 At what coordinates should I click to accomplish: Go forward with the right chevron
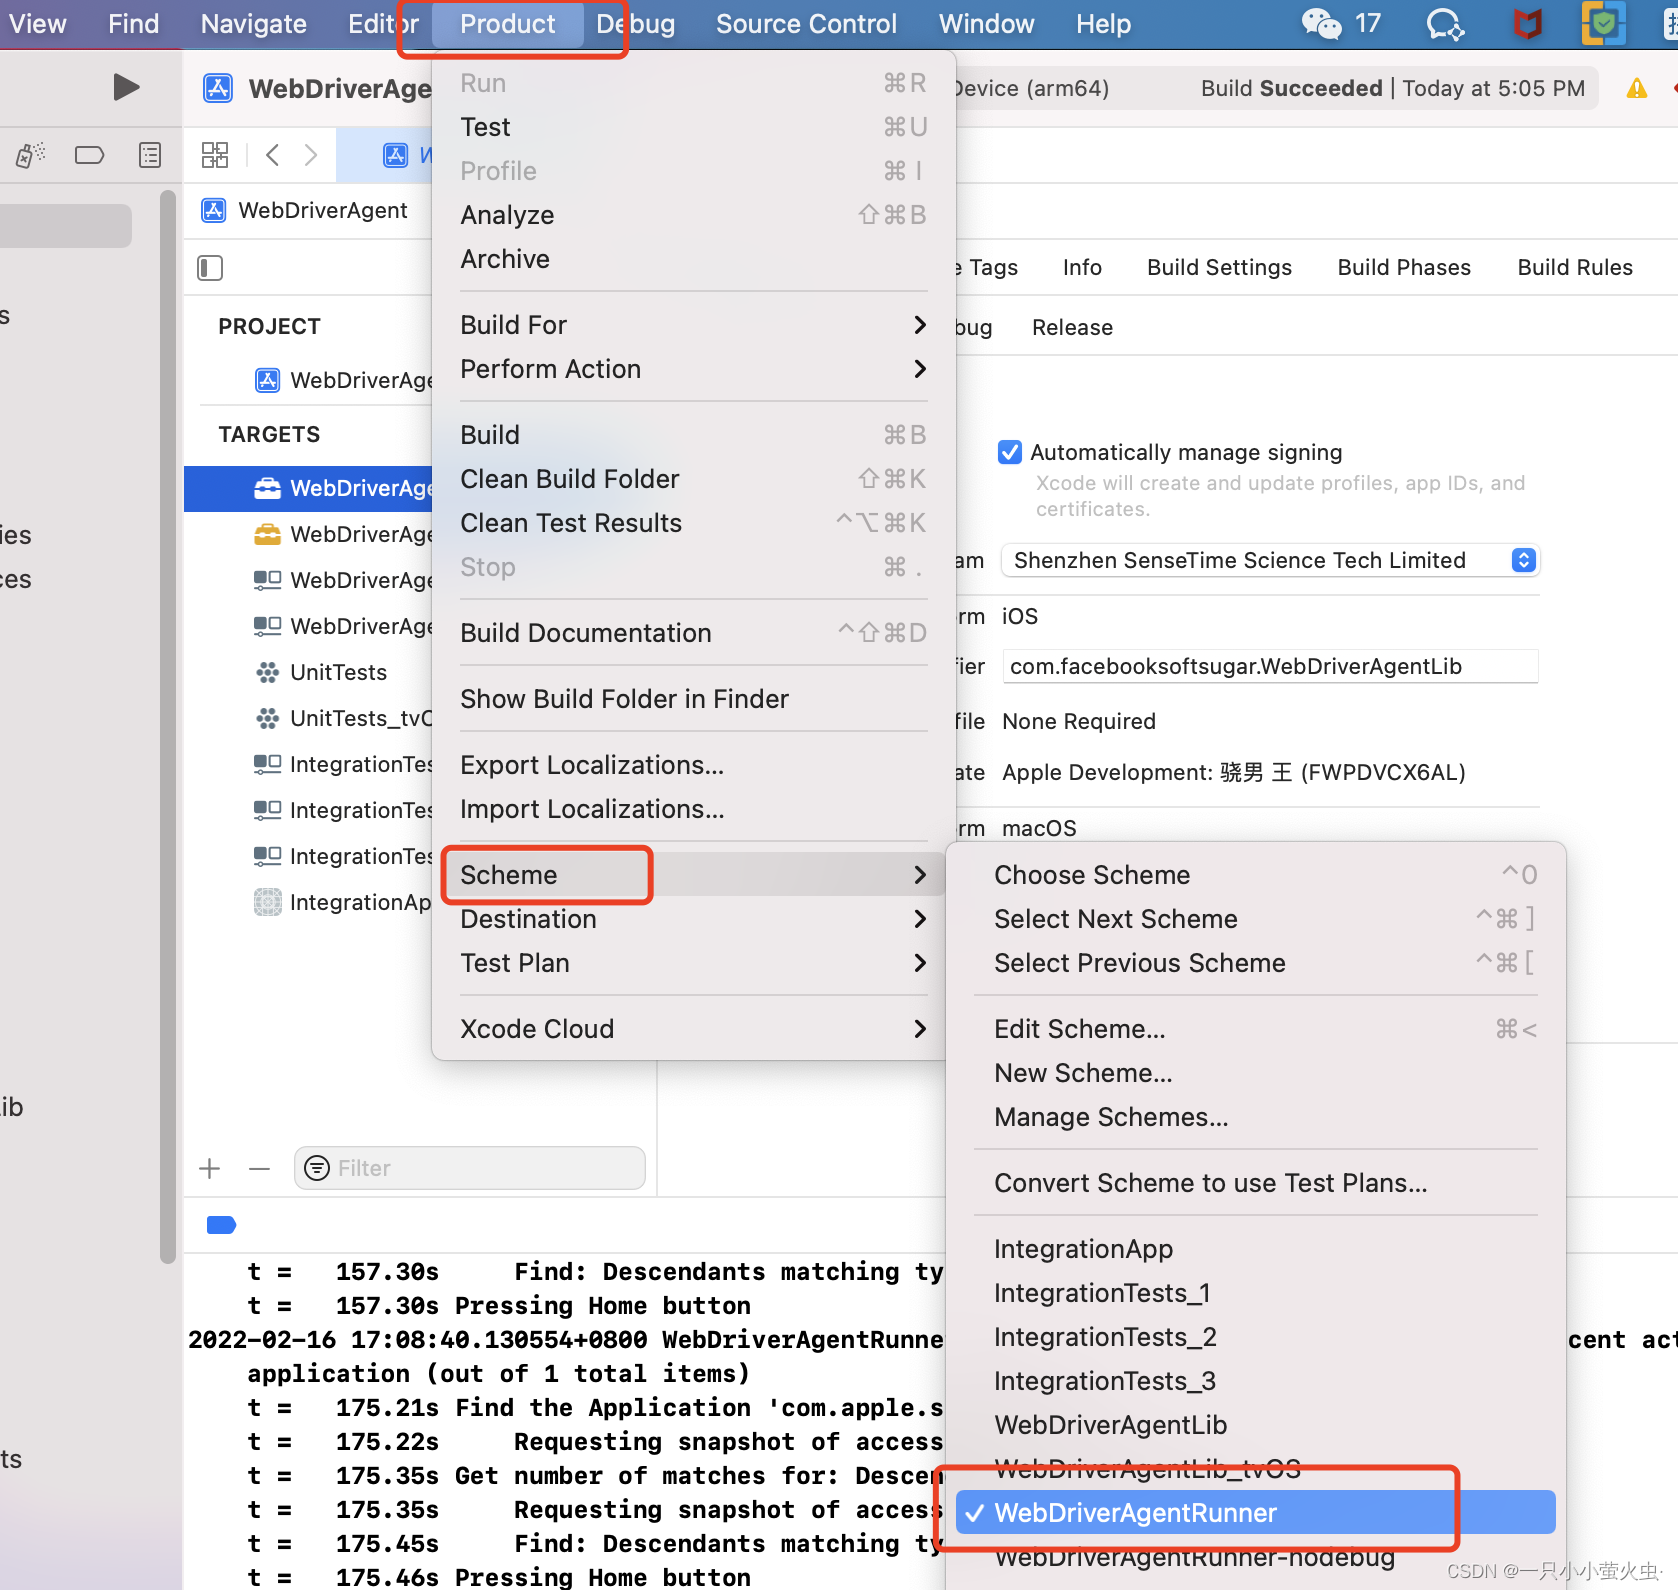pos(311,155)
